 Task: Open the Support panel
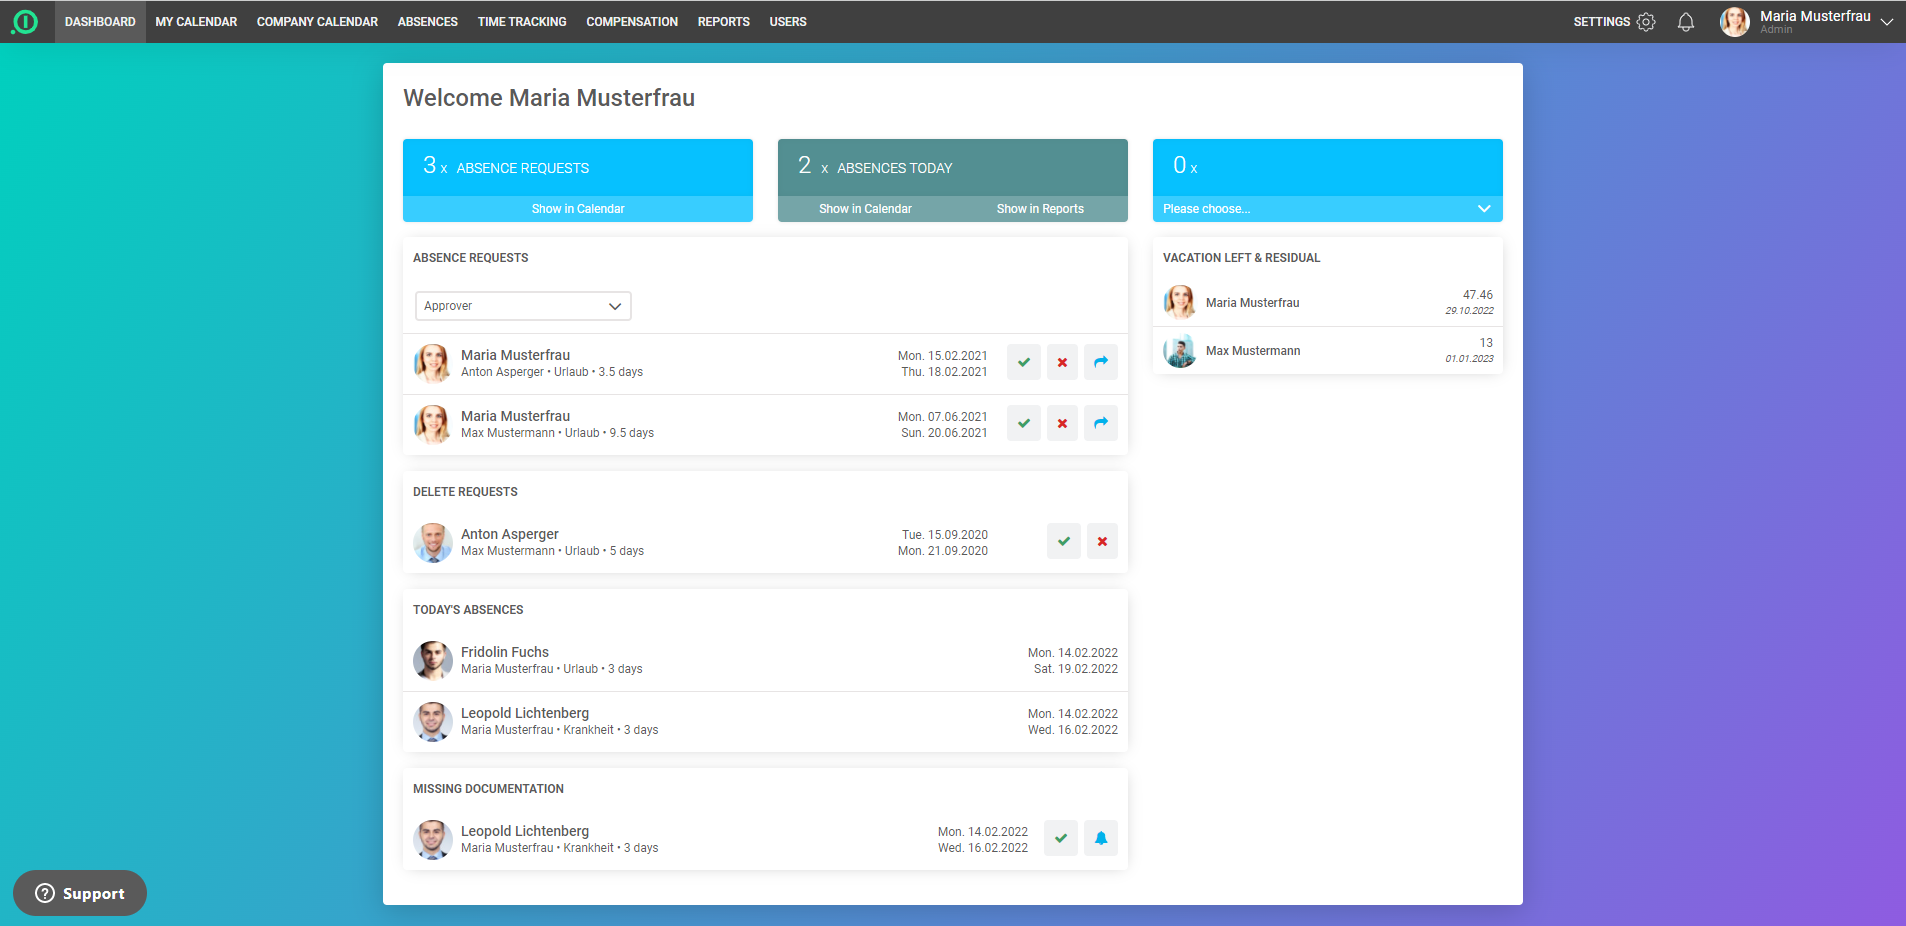coord(79,893)
